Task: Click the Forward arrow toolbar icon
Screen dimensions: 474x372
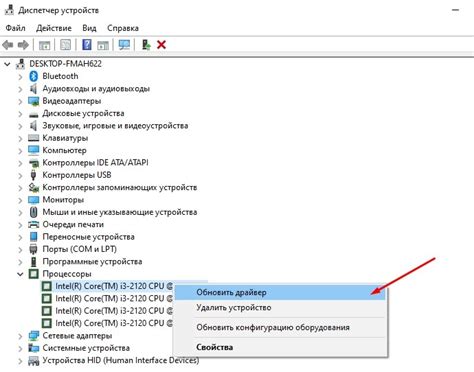Action: [23, 45]
